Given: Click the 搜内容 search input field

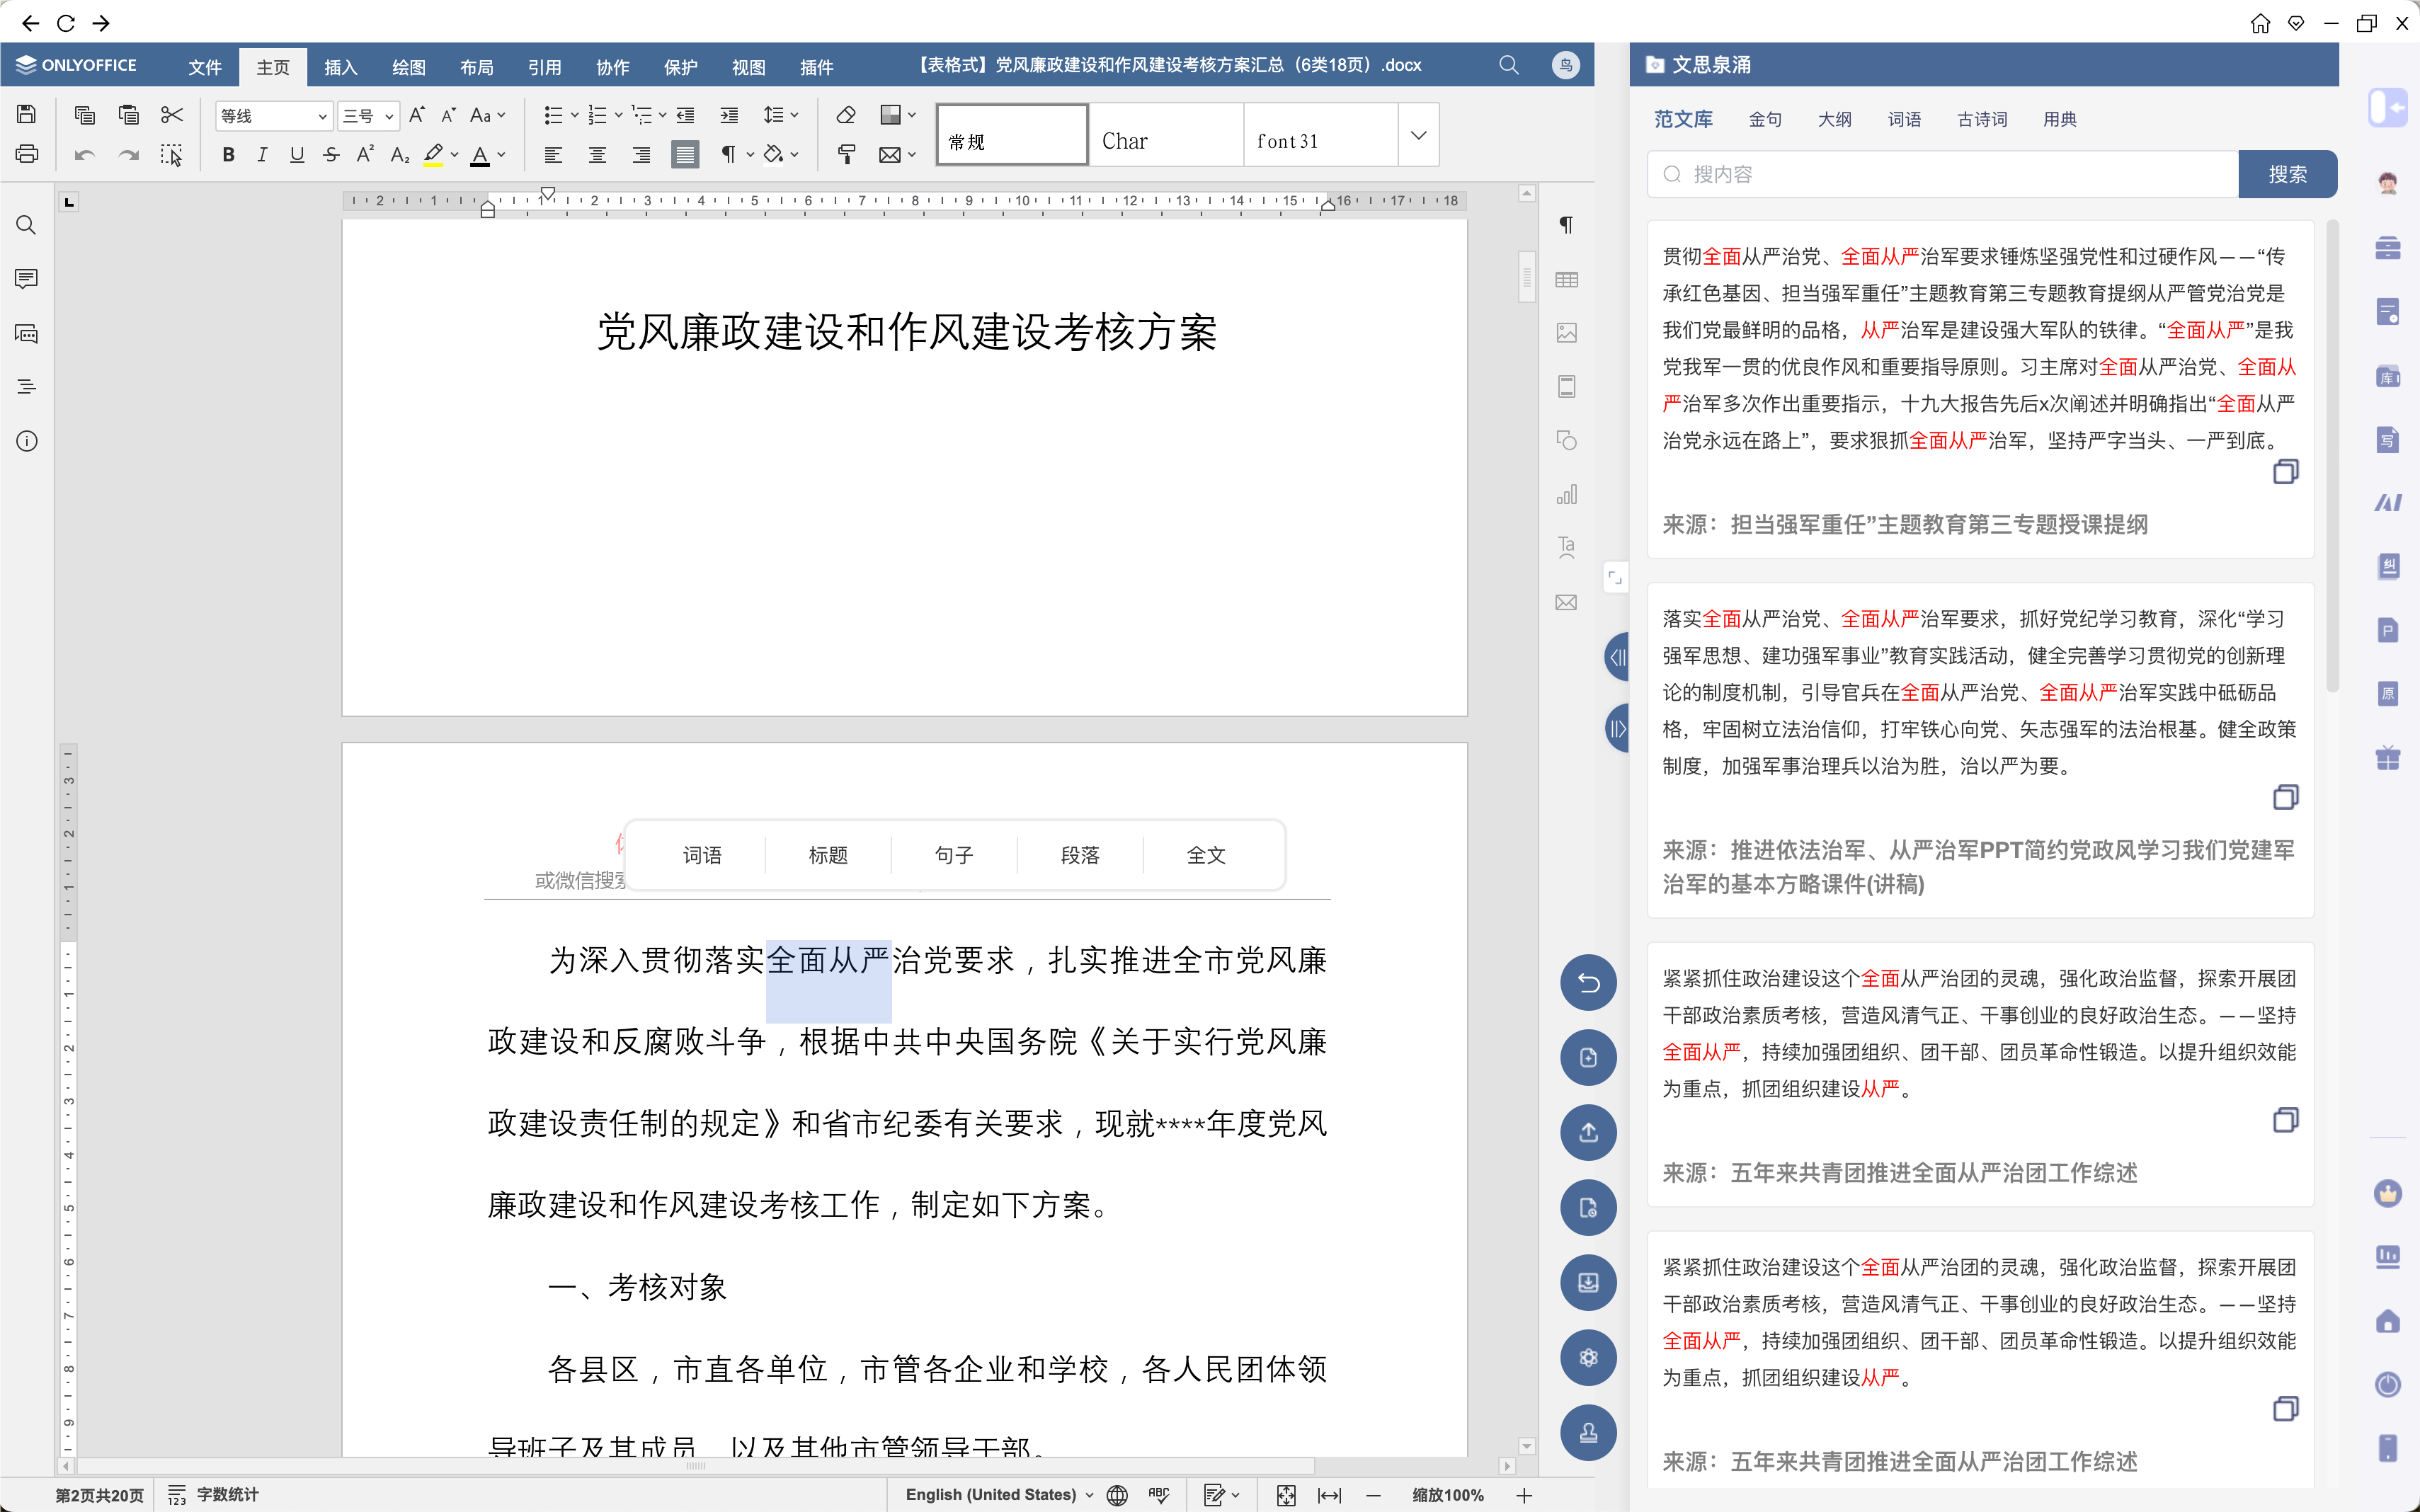Looking at the screenshot, I should tap(1942, 174).
